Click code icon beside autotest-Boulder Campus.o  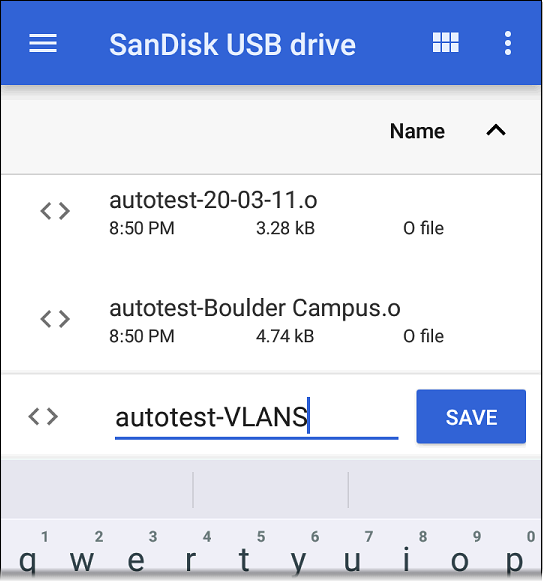[x=55, y=319]
